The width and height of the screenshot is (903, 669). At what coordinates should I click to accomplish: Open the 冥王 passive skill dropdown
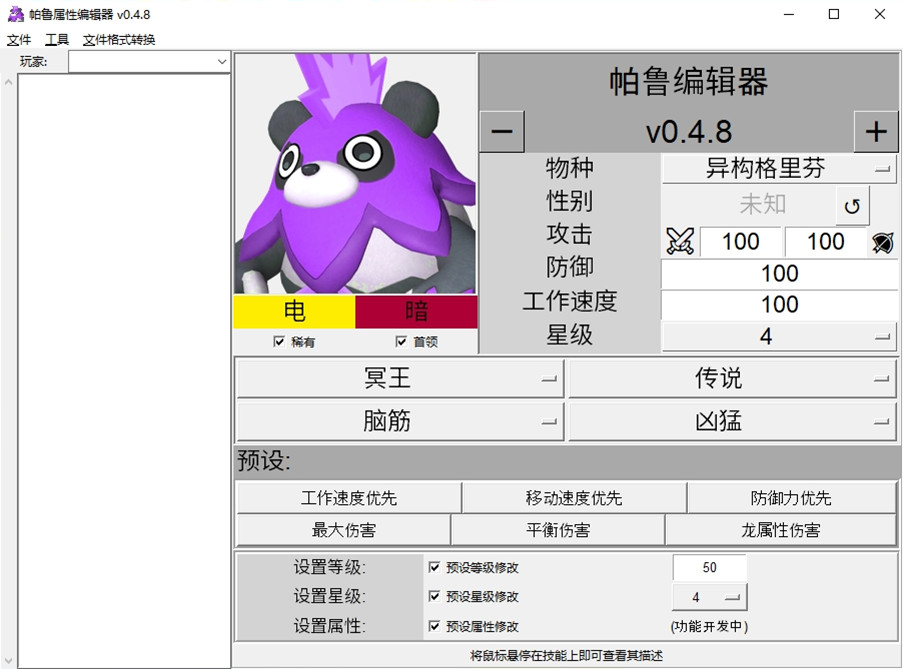[x=400, y=378]
